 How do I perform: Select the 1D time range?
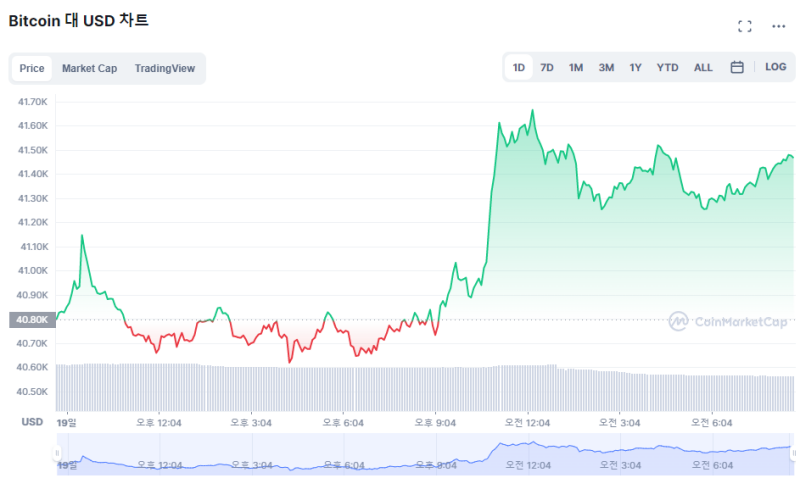[x=518, y=67]
